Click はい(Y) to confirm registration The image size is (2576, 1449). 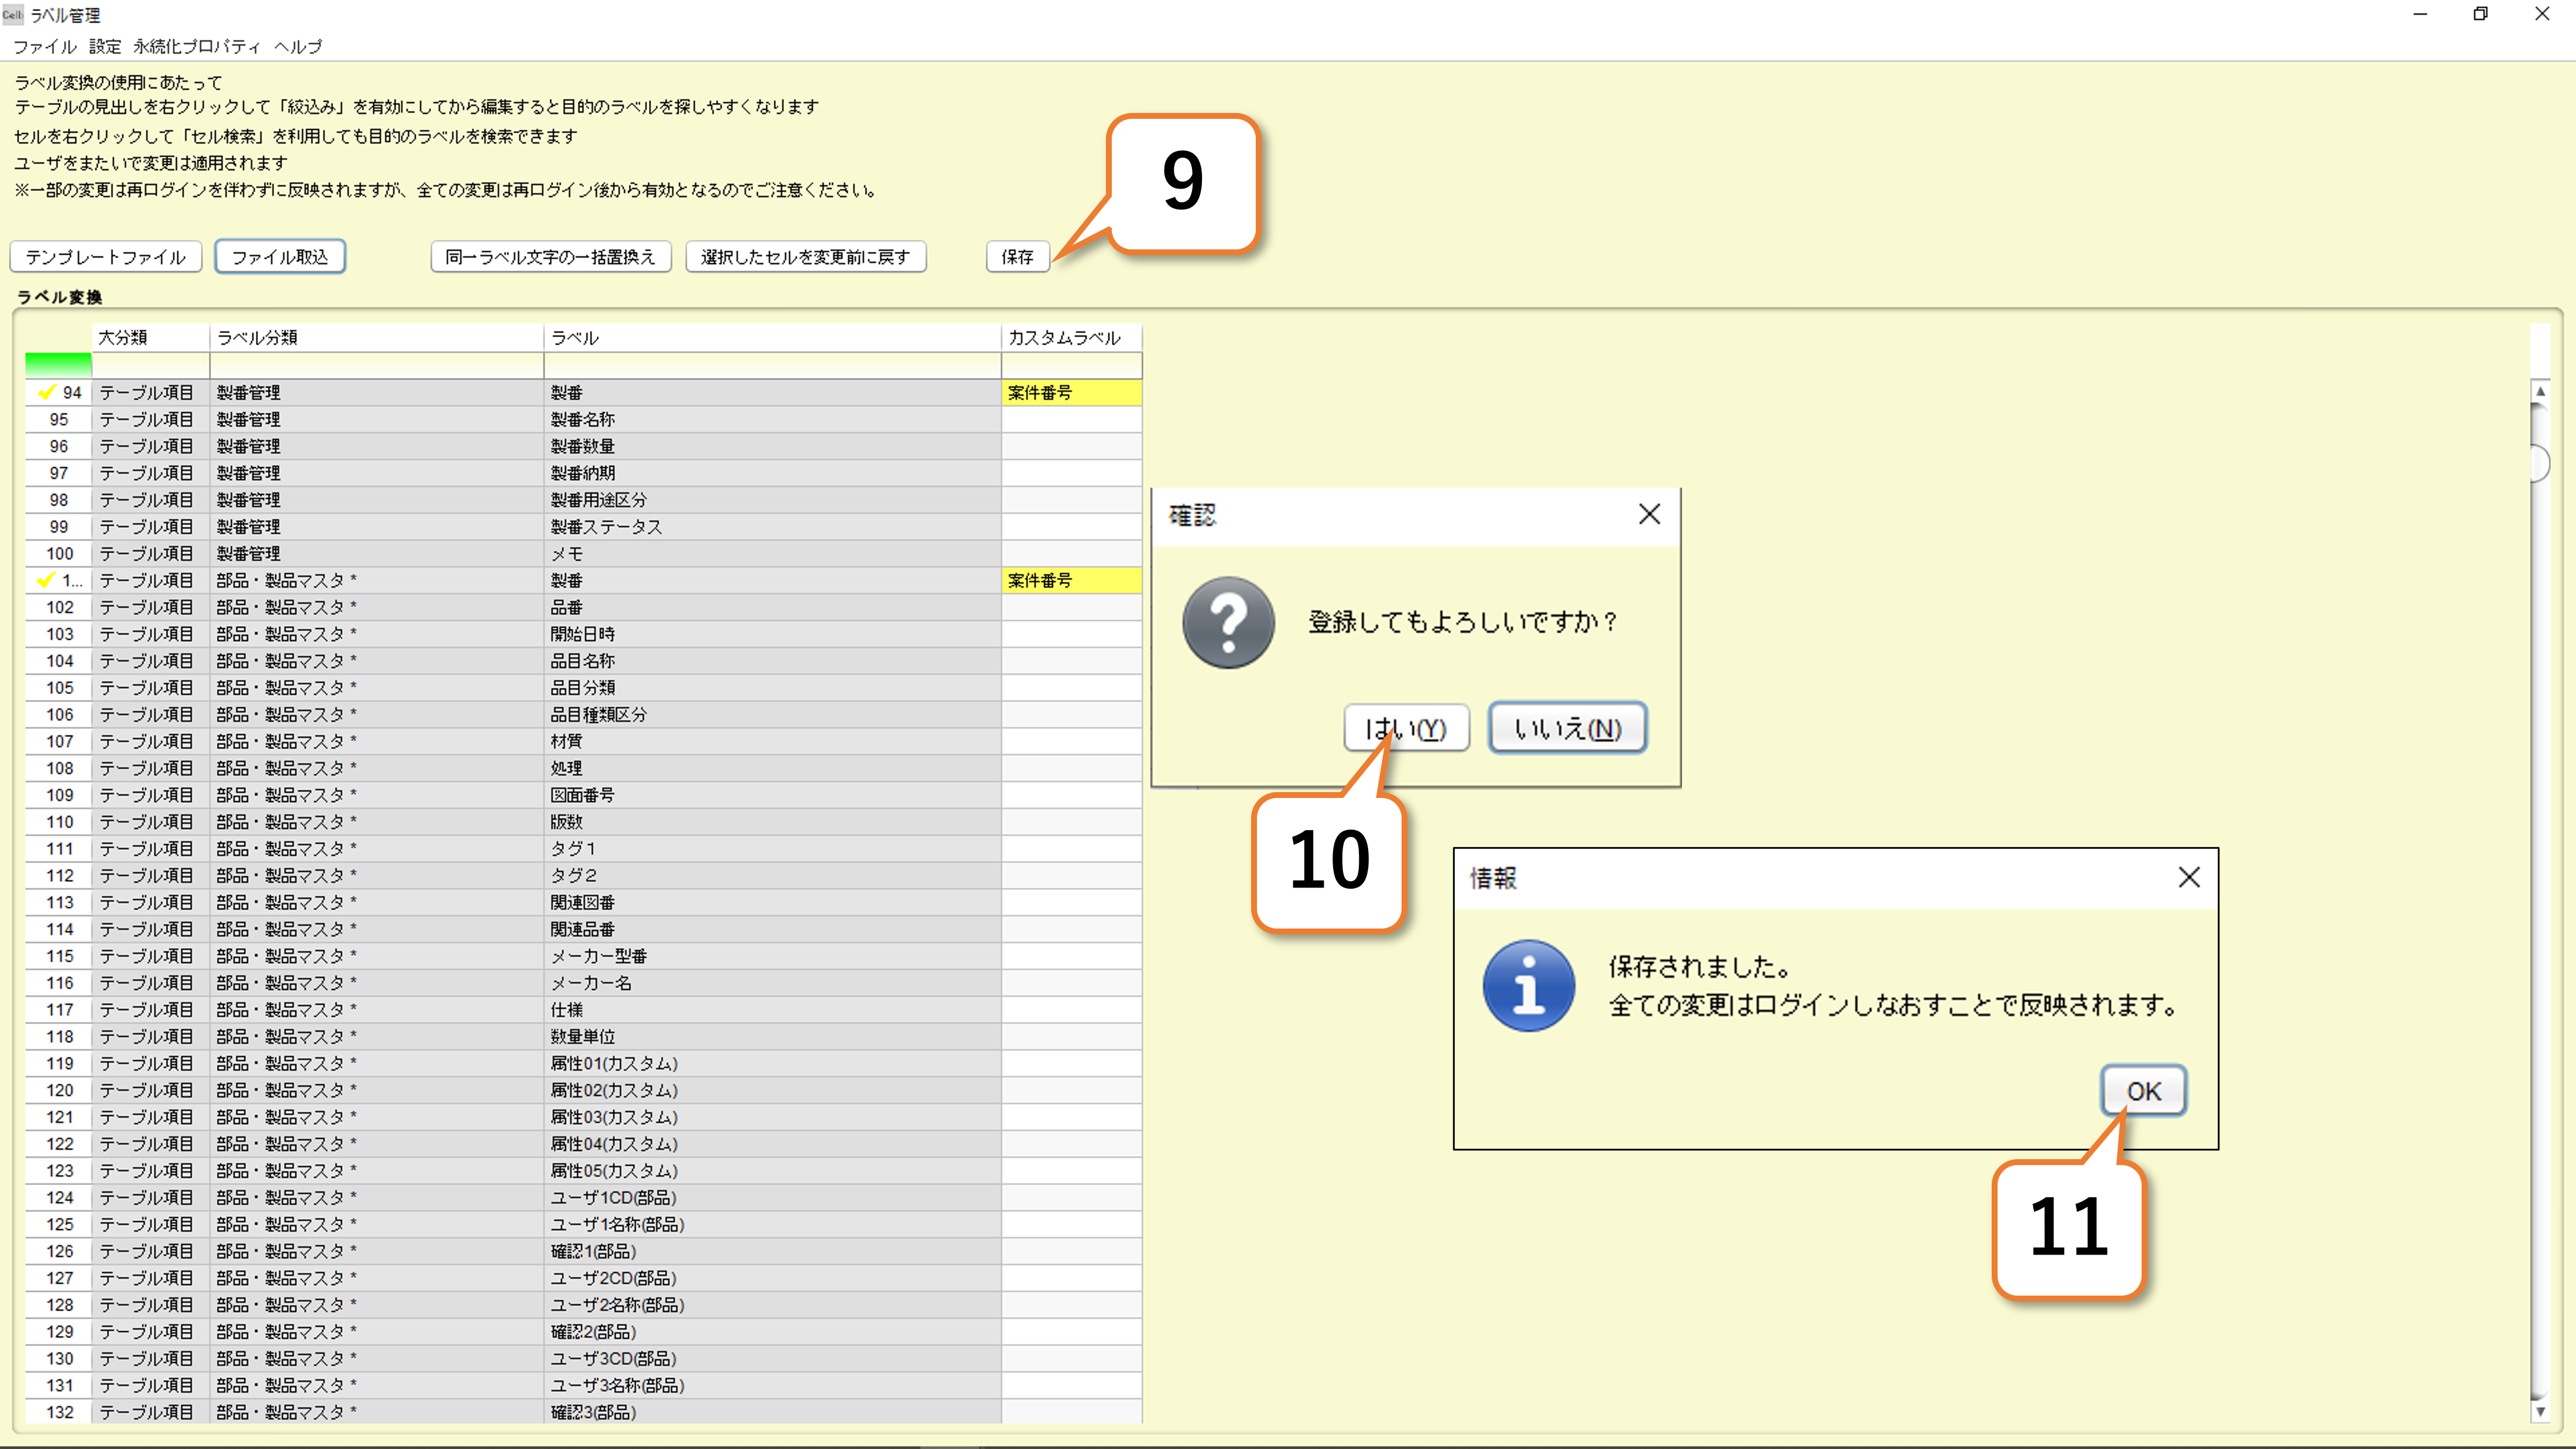(x=1405, y=728)
